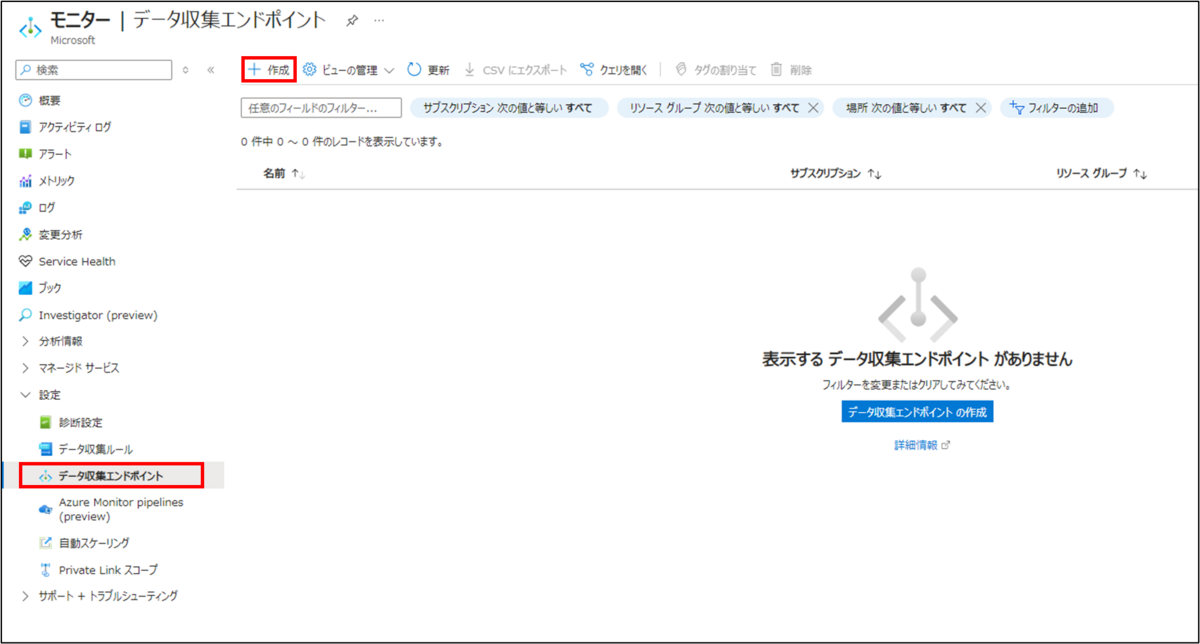The image size is (1200, 644).
Task: Click the ログ icon in sidebar
Action: pyautogui.click(x=26, y=208)
